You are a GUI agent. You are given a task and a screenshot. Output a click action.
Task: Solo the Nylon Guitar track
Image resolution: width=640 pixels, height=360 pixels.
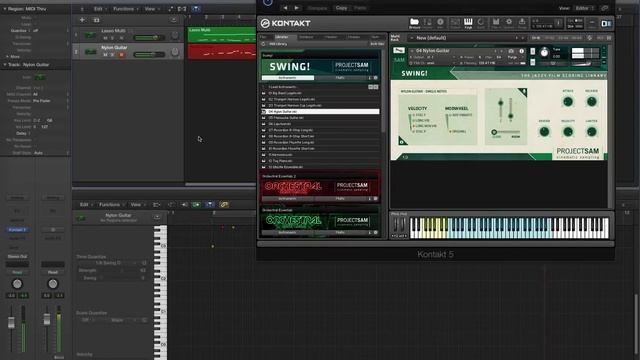click(x=113, y=54)
